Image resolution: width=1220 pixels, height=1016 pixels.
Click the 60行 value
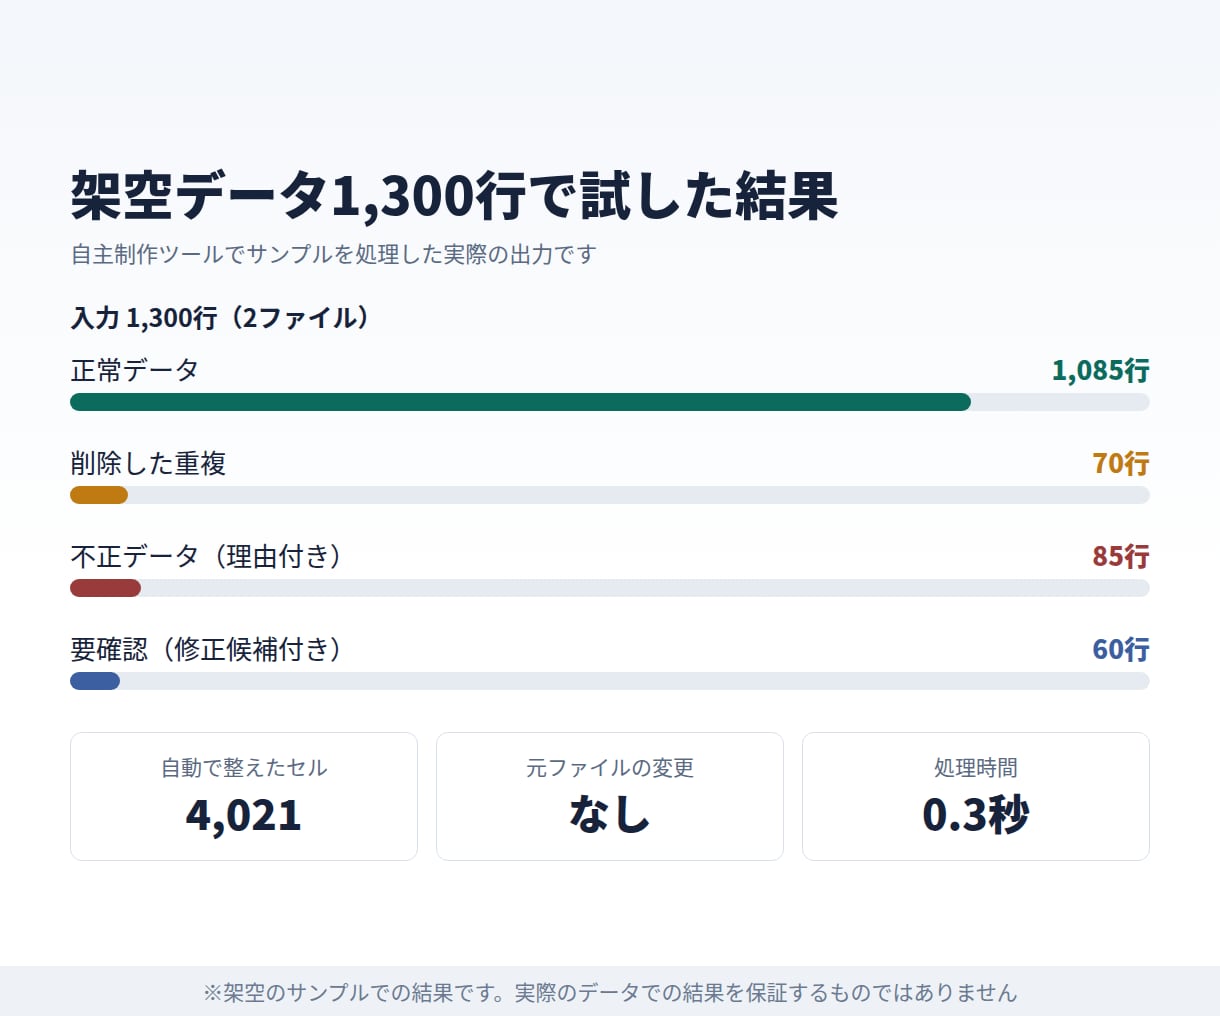click(1121, 649)
